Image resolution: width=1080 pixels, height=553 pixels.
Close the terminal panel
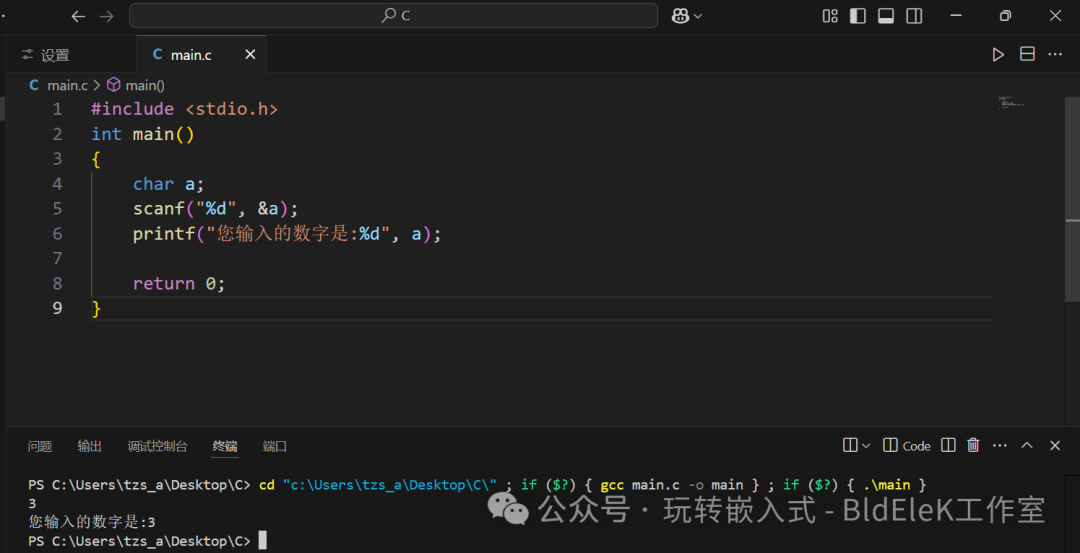[x=1055, y=446]
